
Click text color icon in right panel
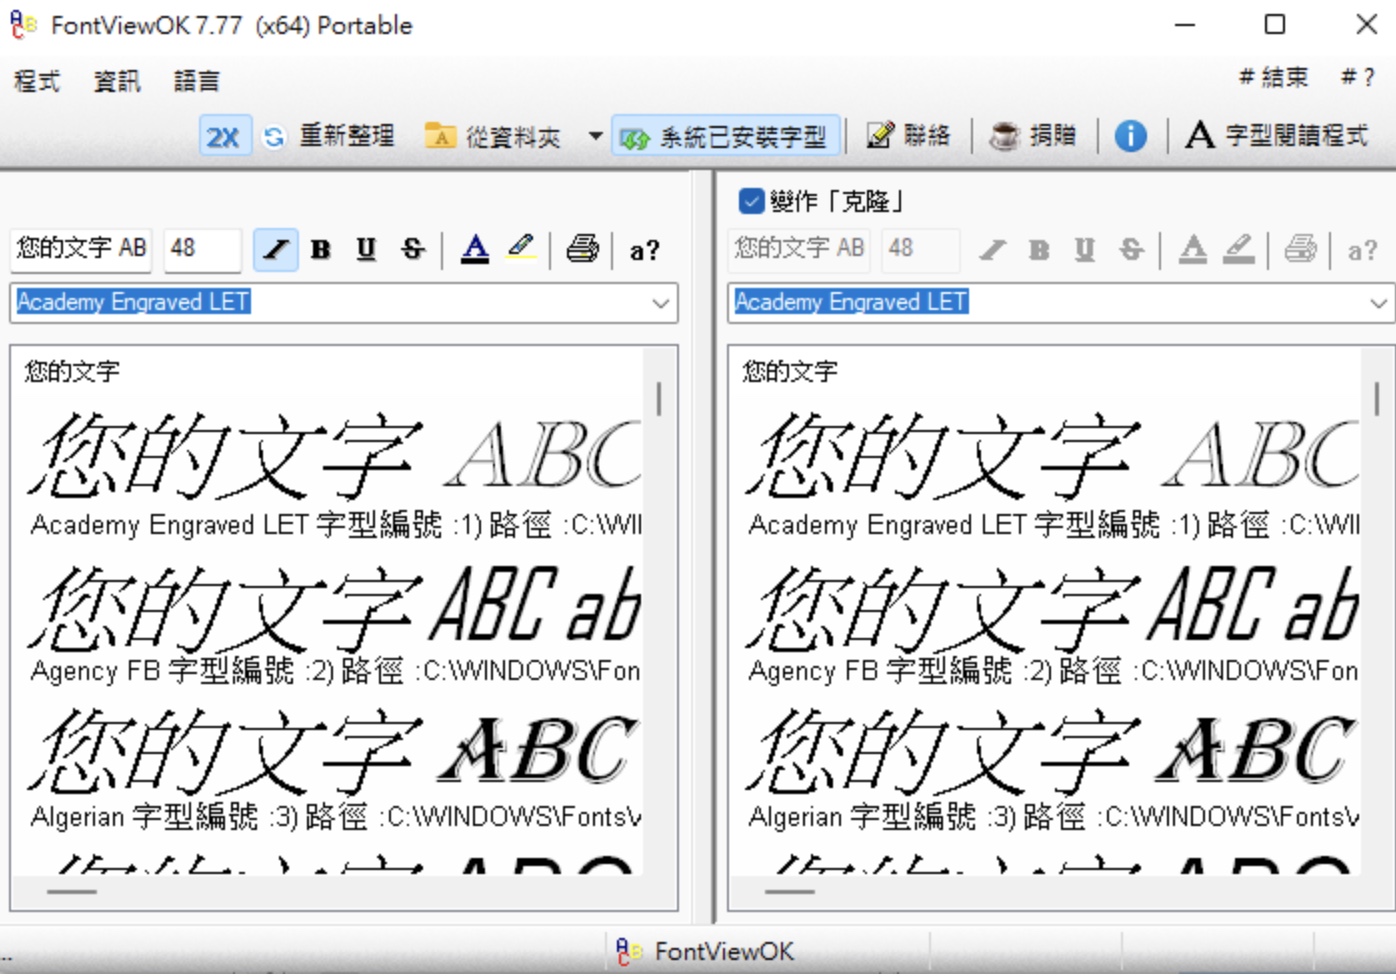click(1193, 249)
